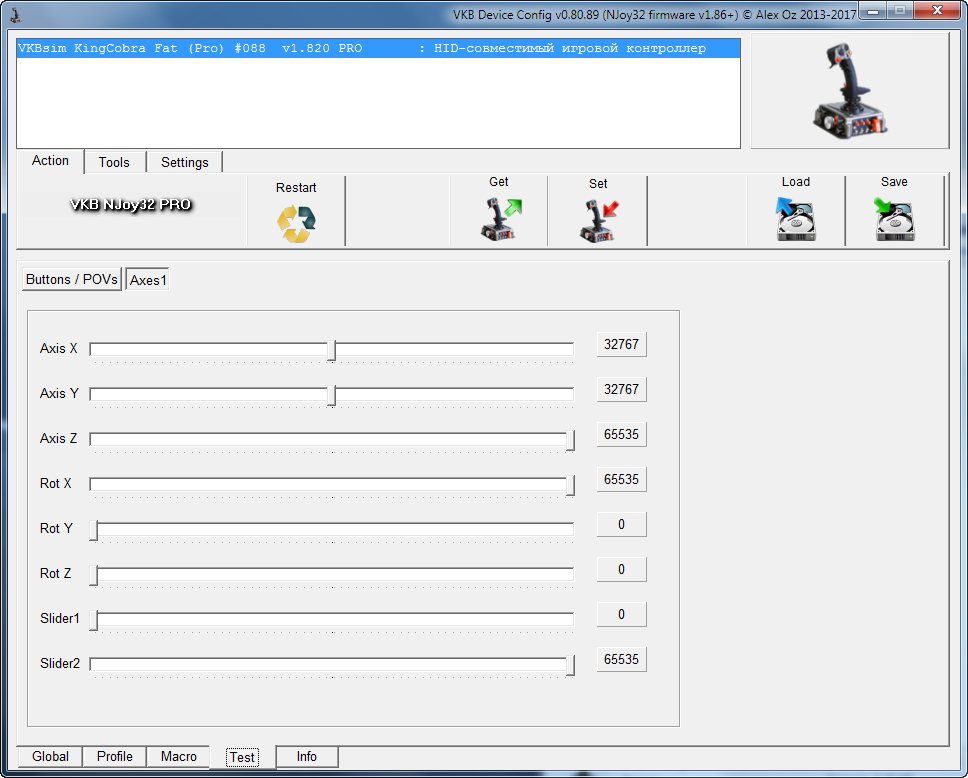Click the Set joystick icon
Image resolution: width=968 pixels, height=778 pixels.
598,221
